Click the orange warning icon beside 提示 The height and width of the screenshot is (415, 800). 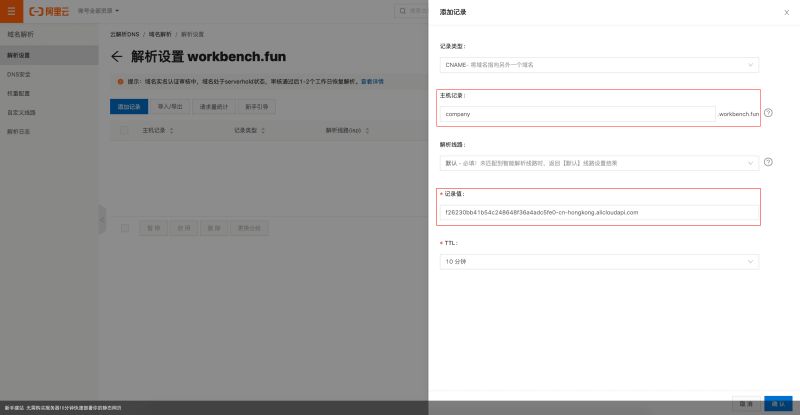(x=120, y=82)
